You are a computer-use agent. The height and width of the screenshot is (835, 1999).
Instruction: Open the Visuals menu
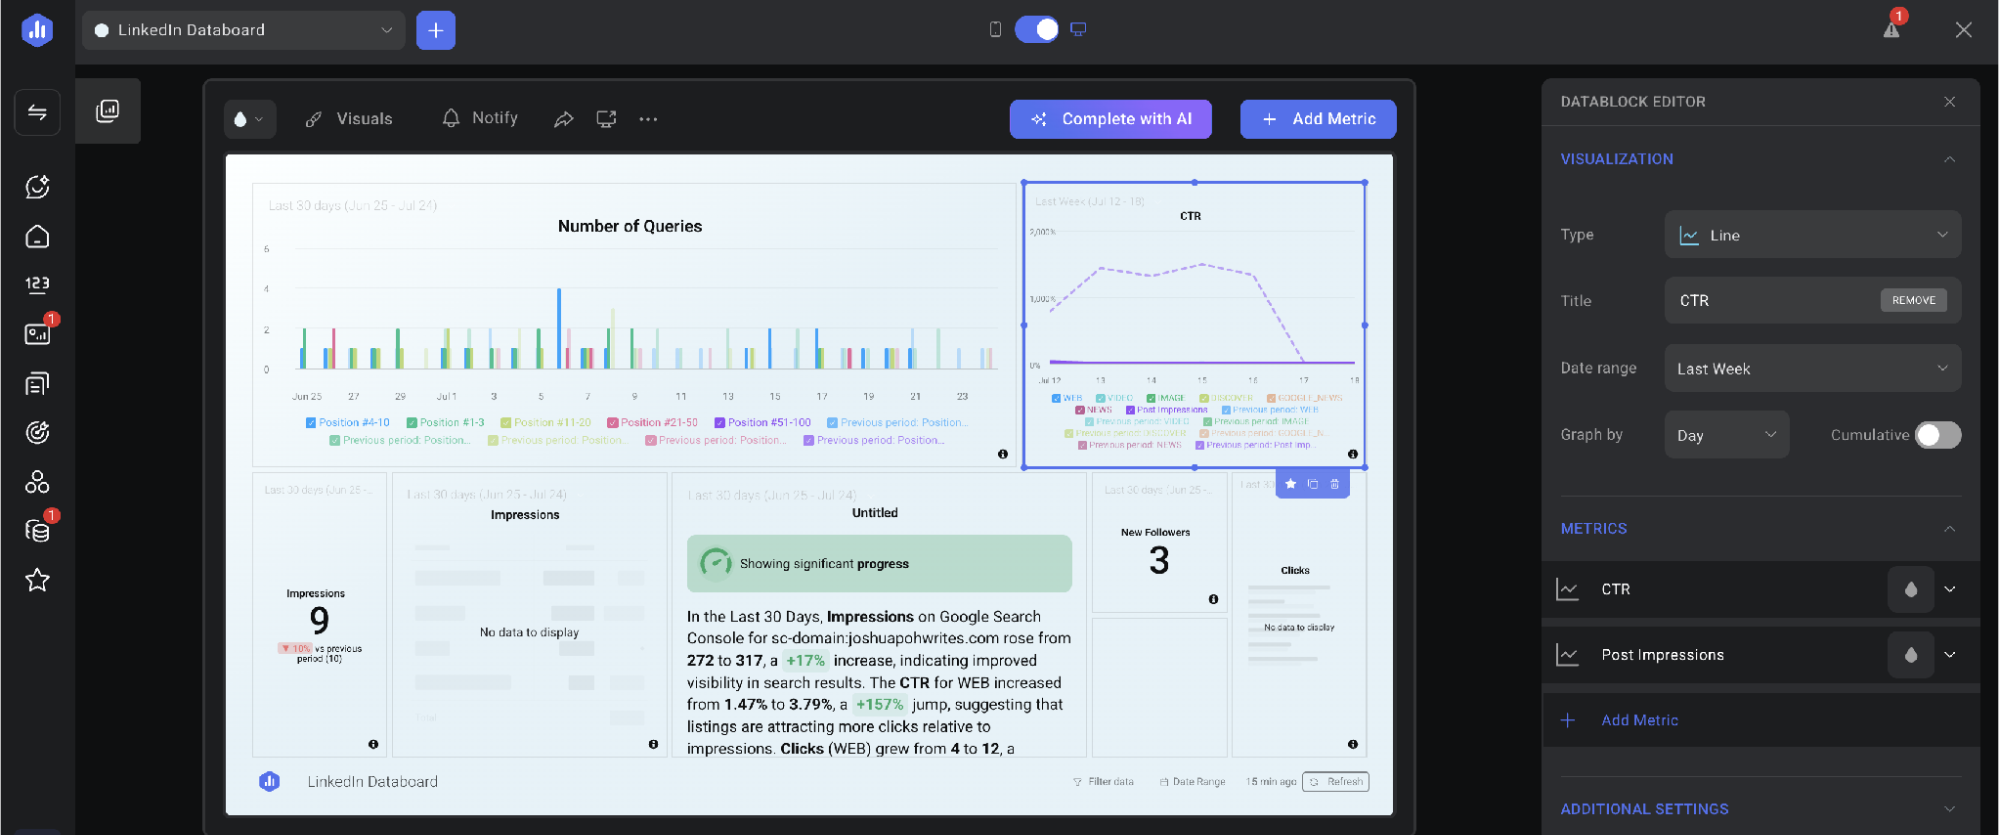tap(349, 119)
